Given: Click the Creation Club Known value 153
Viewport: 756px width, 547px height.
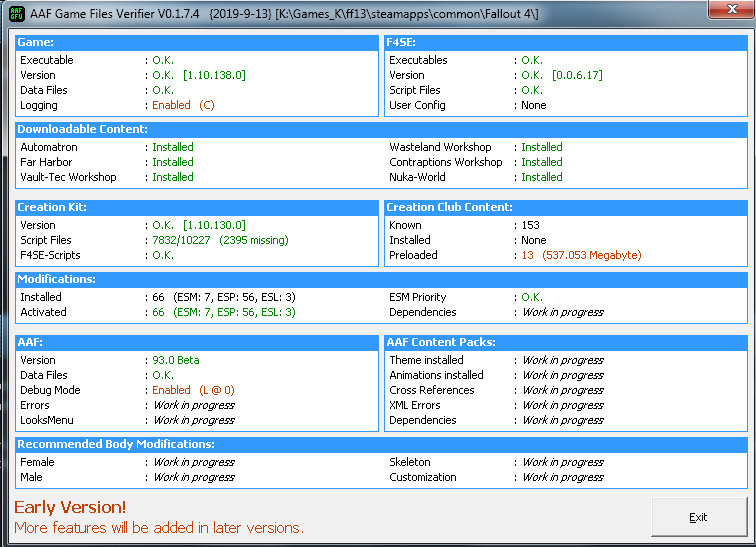Looking at the screenshot, I should pos(530,225).
